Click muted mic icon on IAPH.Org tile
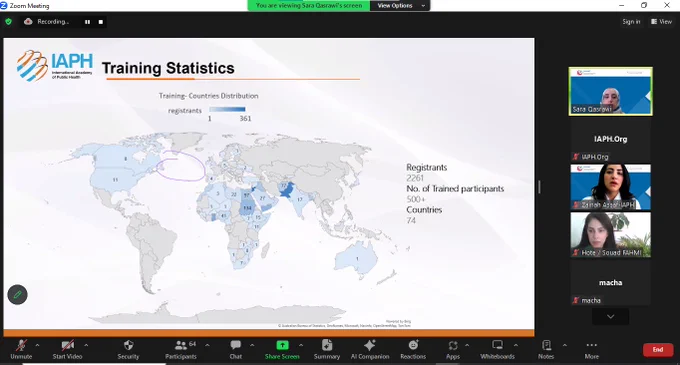 pyautogui.click(x=576, y=156)
